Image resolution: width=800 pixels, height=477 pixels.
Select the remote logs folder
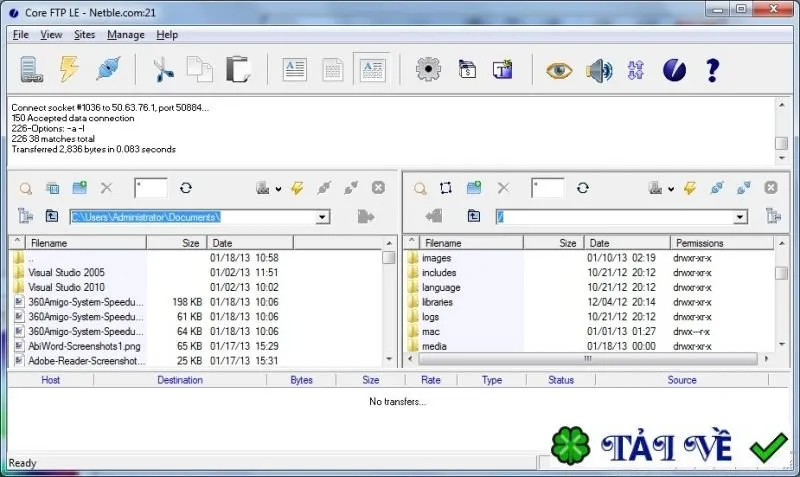pos(430,317)
